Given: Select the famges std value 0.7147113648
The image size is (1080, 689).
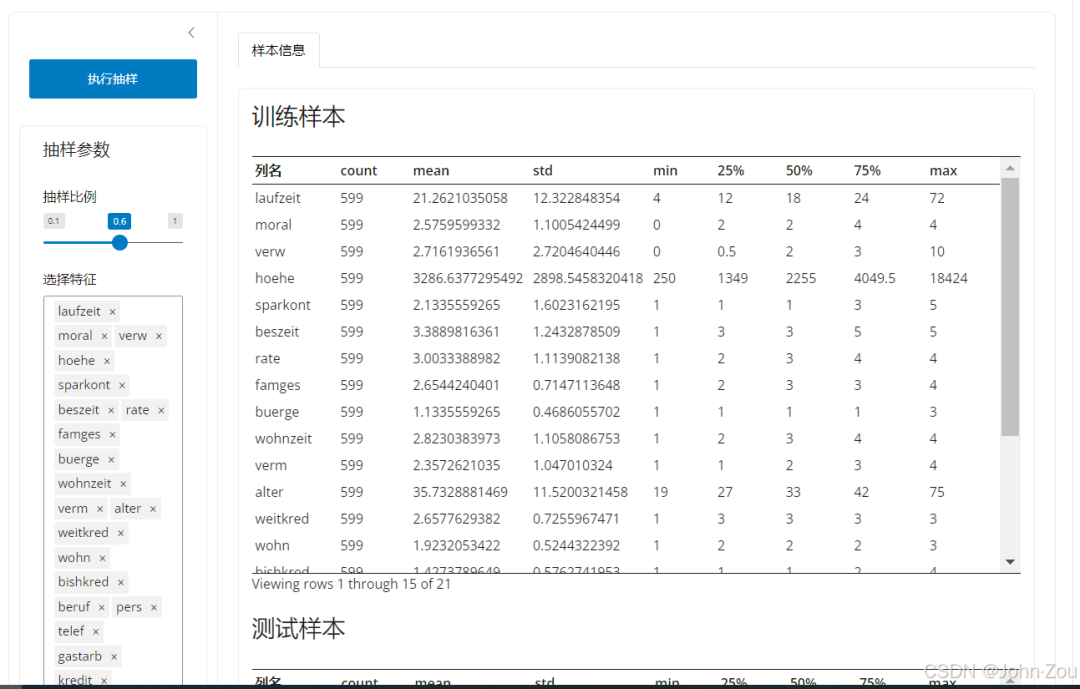Looking at the screenshot, I should pos(577,385).
